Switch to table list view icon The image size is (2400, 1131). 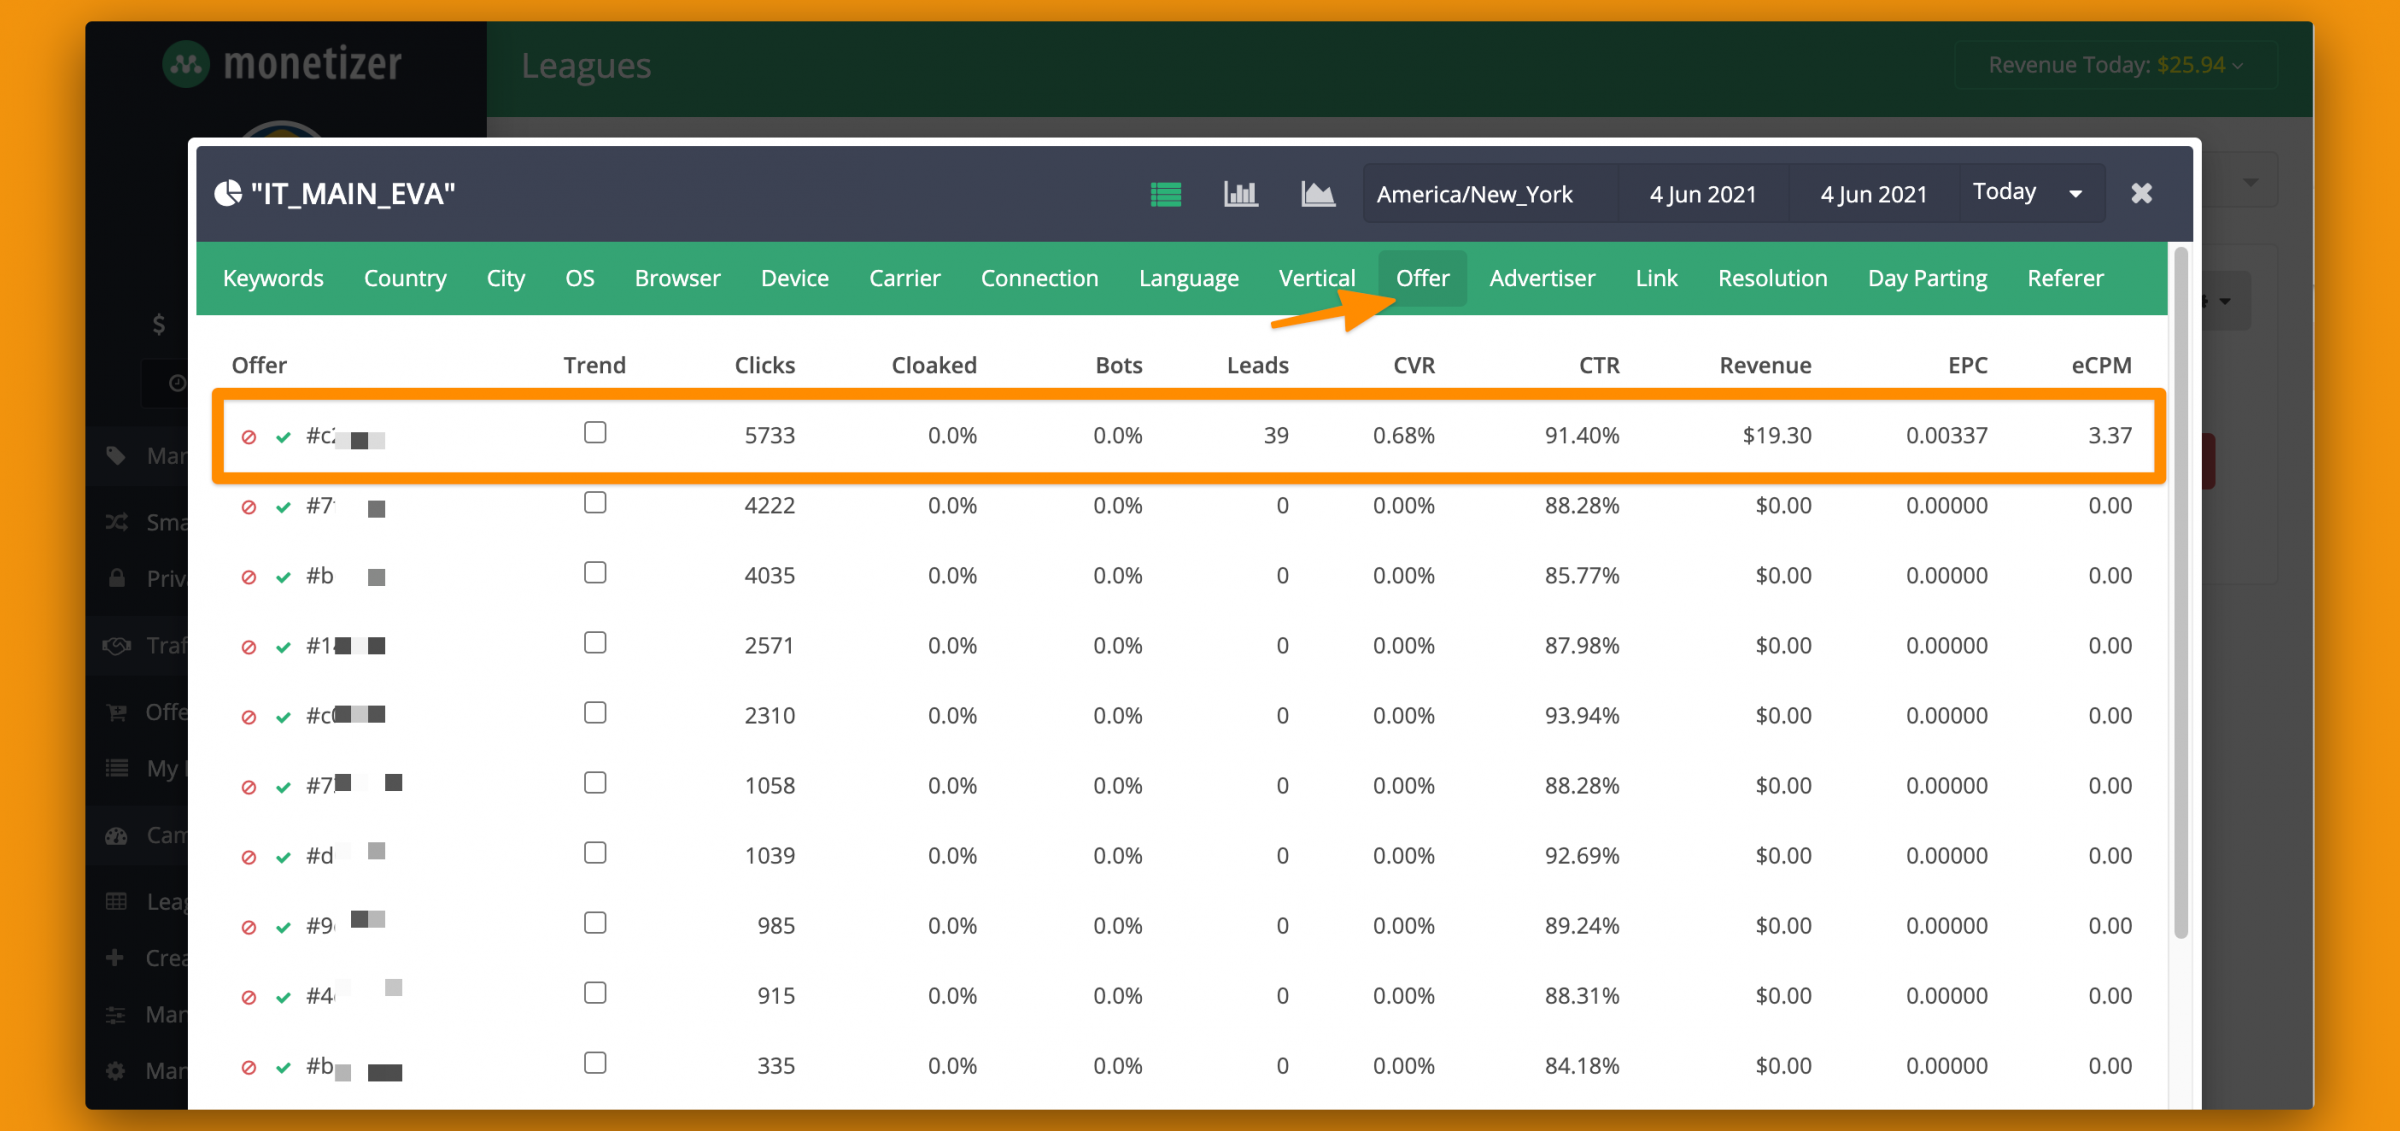(x=1166, y=194)
